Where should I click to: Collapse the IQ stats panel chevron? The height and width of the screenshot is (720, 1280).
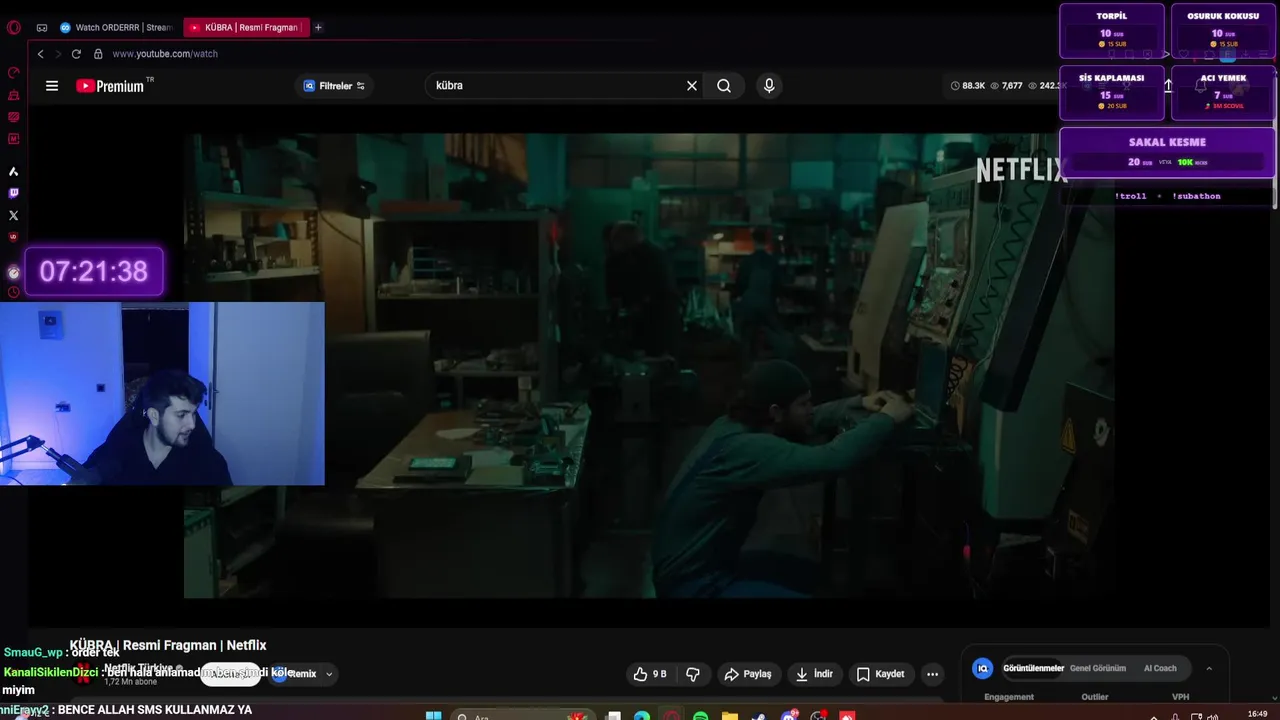point(1209,668)
